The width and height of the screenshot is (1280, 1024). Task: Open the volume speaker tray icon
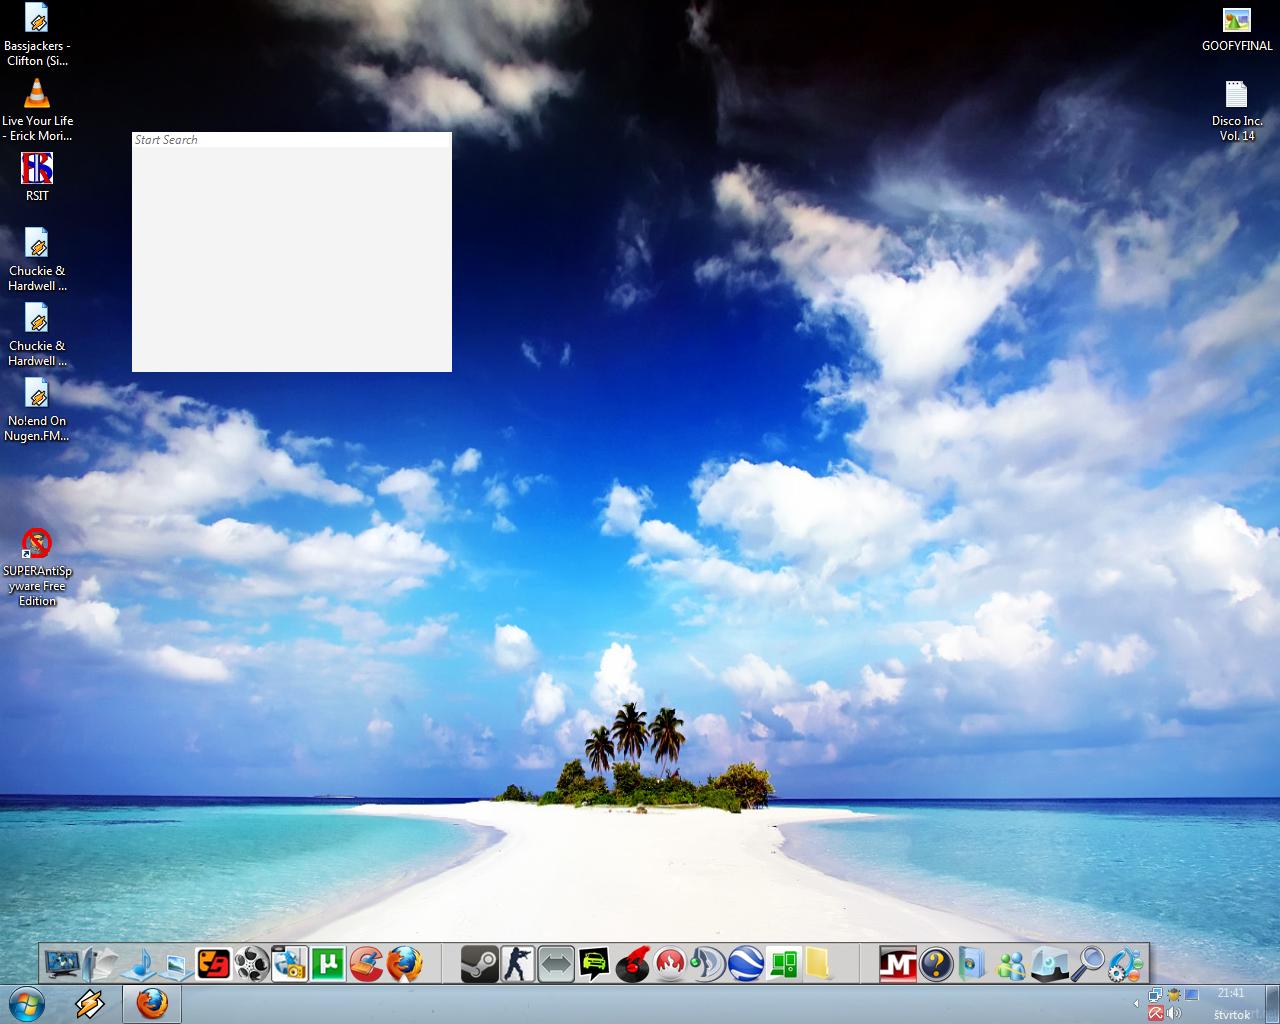click(1173, 1013)
